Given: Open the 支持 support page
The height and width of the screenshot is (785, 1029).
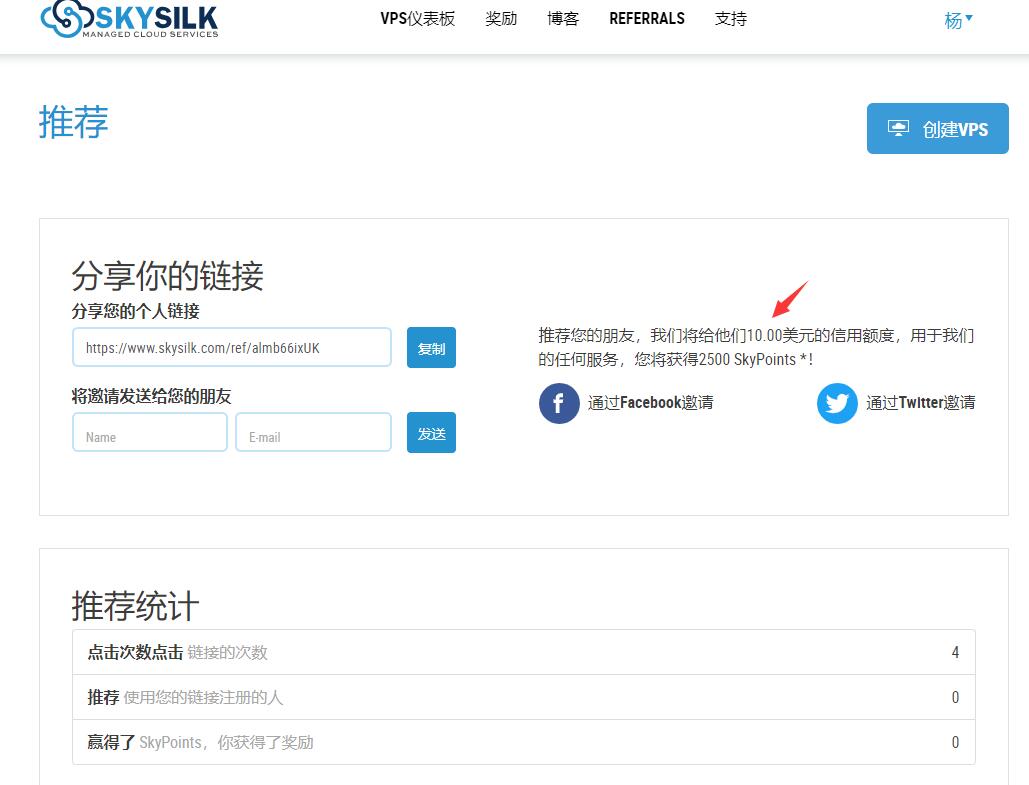Looking at the screenshot, I should coord(730,18).
